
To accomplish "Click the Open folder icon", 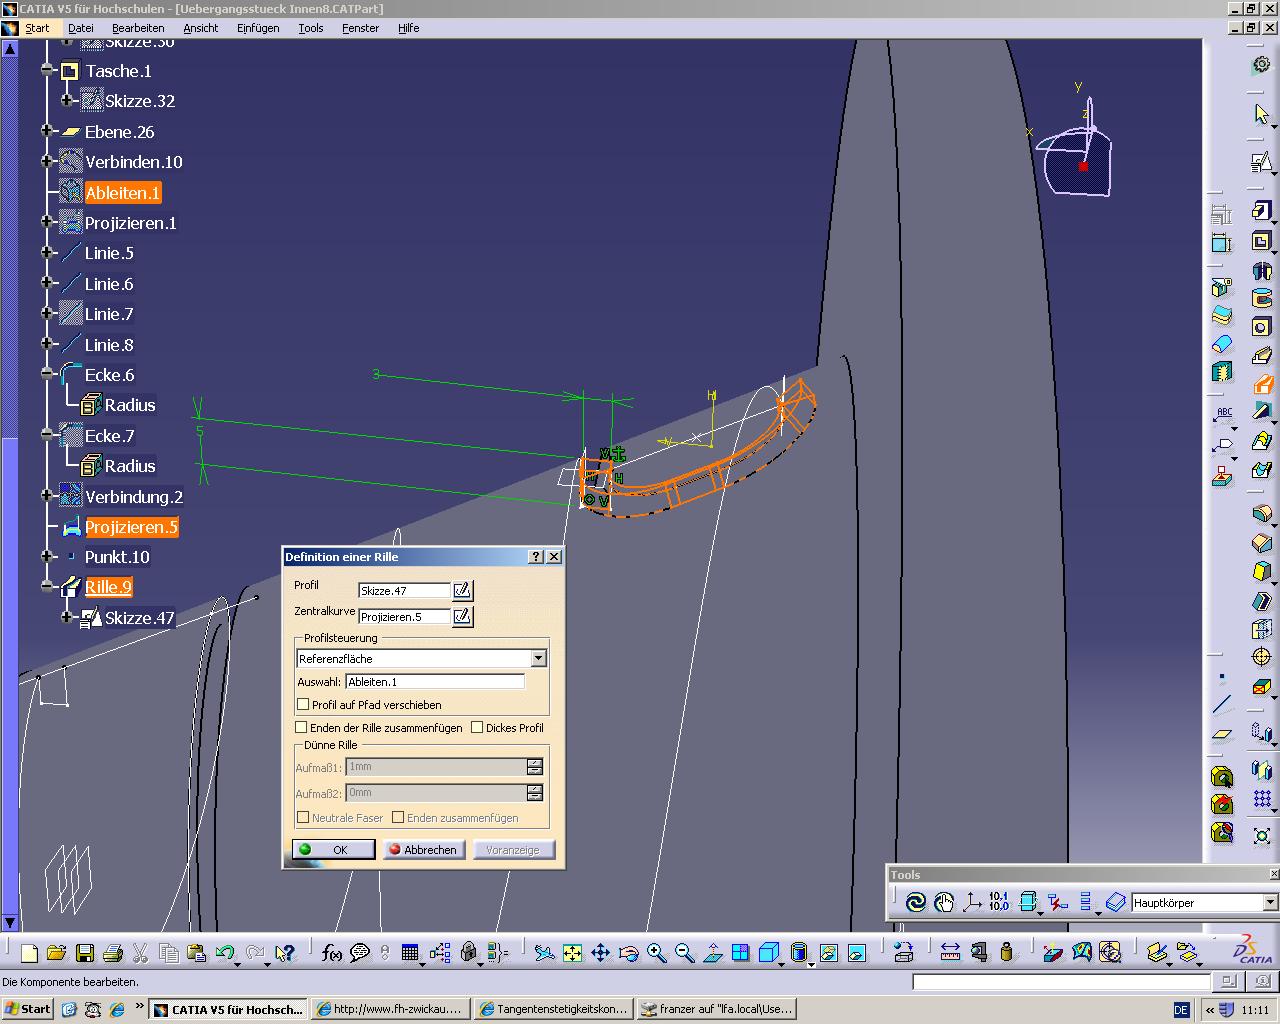I will (56, 953).
